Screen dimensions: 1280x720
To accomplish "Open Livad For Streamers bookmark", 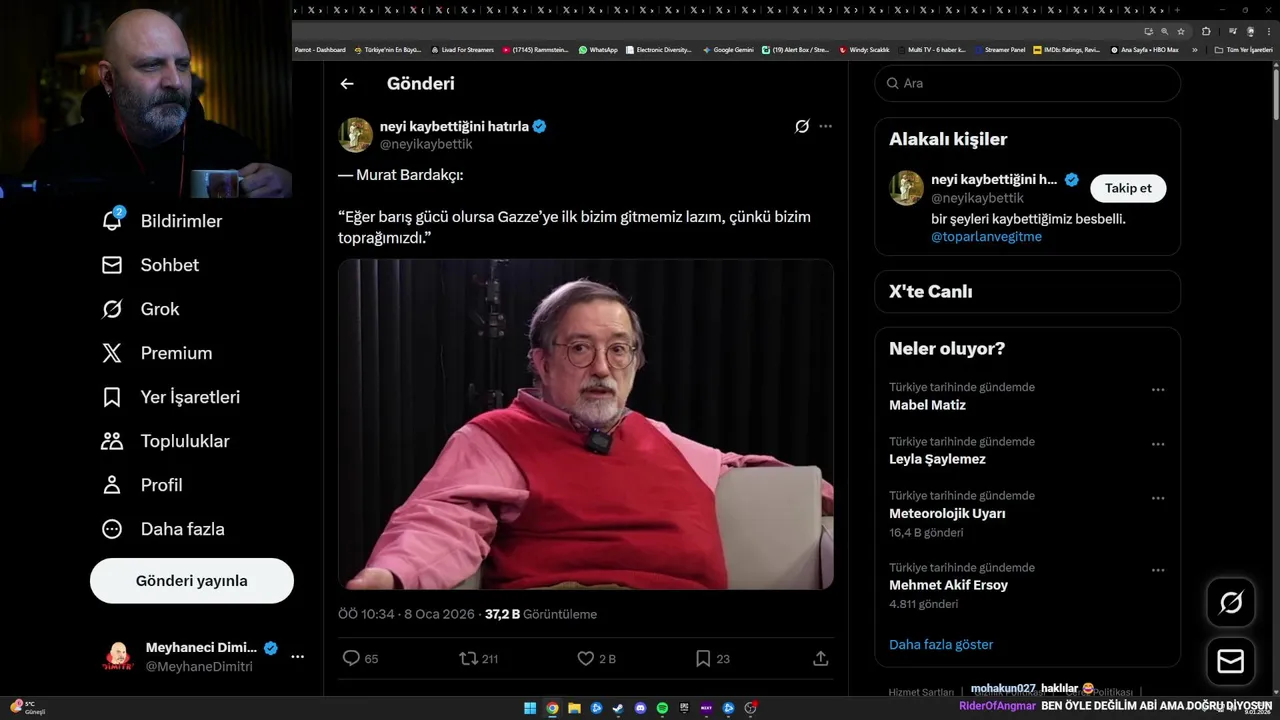I will pyautogui.click(x=462, y=49).
